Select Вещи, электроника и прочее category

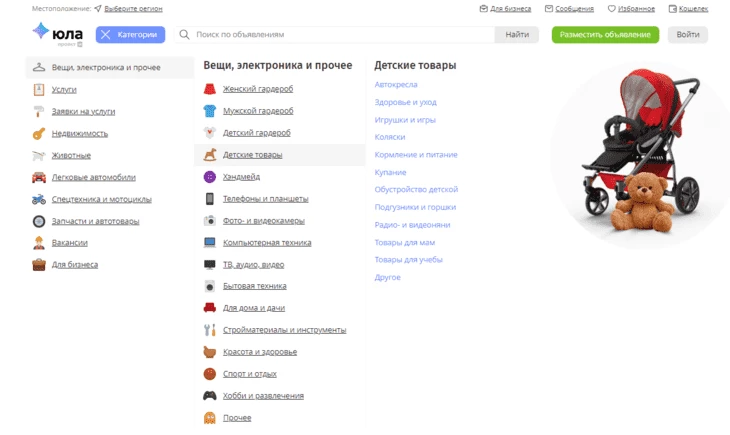point(110,68)
